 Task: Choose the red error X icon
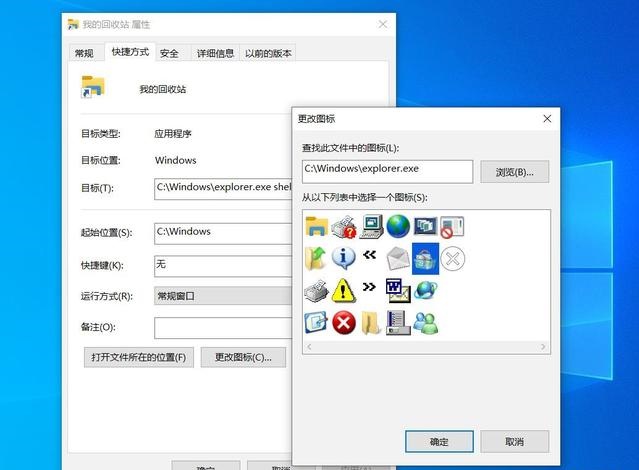[344, 322]
